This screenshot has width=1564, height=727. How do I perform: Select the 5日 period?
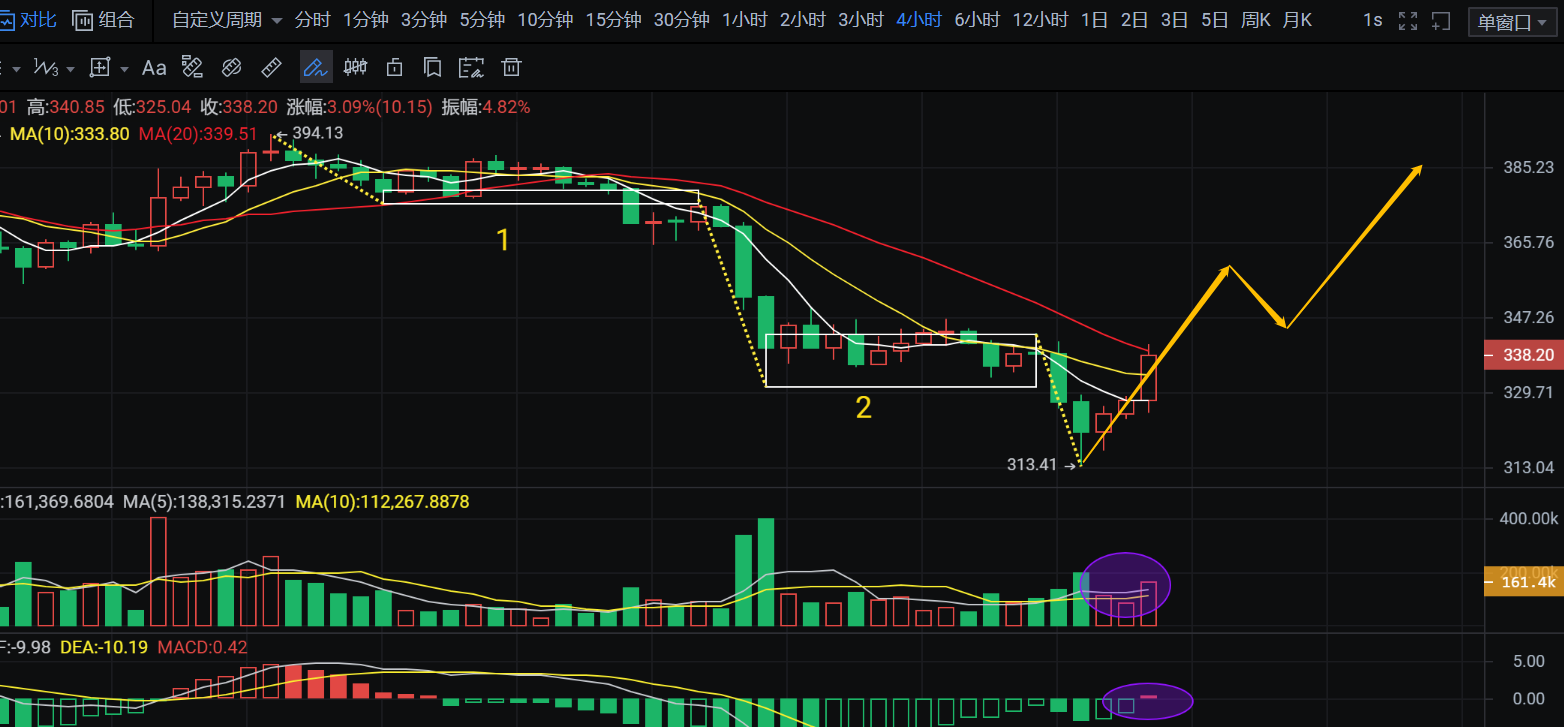click(1214, 20)
